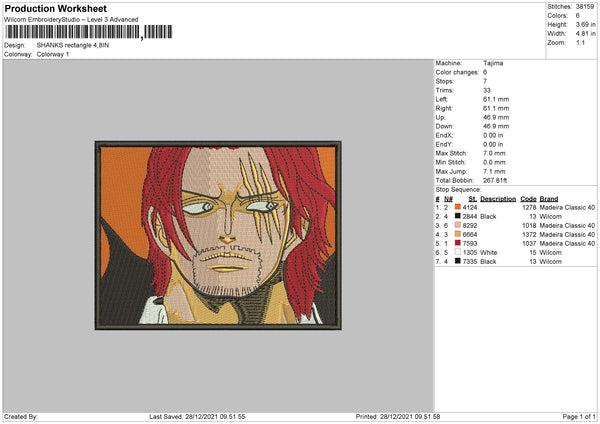Click the black swatch for thread 7335
600x424 pixels.
point(458,261)
